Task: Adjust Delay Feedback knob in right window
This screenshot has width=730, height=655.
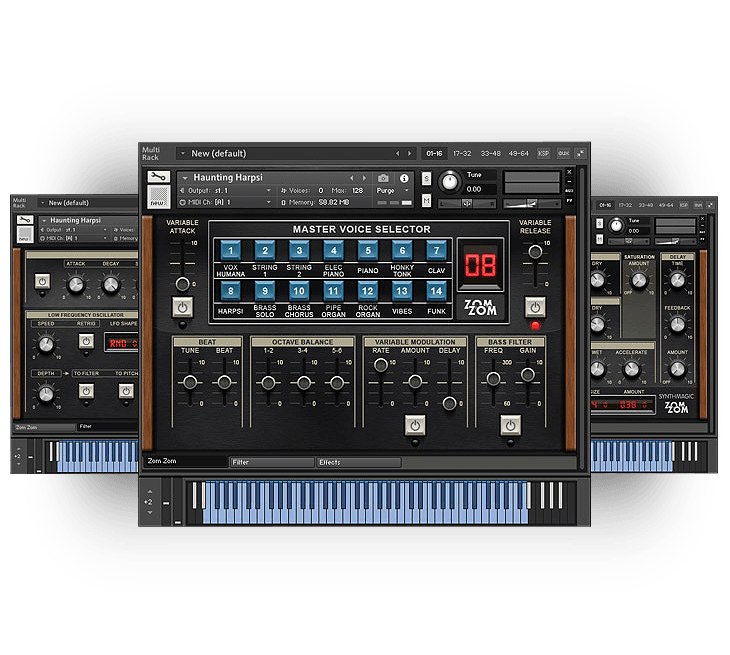Action: point(677,324)
